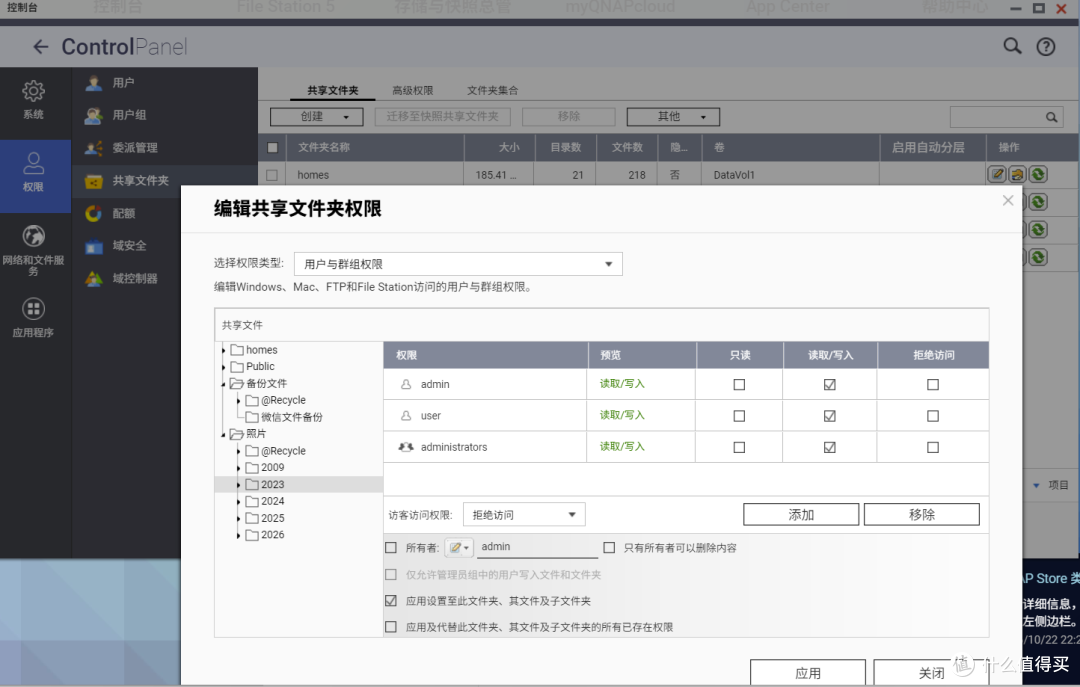The width and height of the screenshot is (1080, 687).
Task: Select the @Recycle folder under 备份文件
Action: point(283,400)
